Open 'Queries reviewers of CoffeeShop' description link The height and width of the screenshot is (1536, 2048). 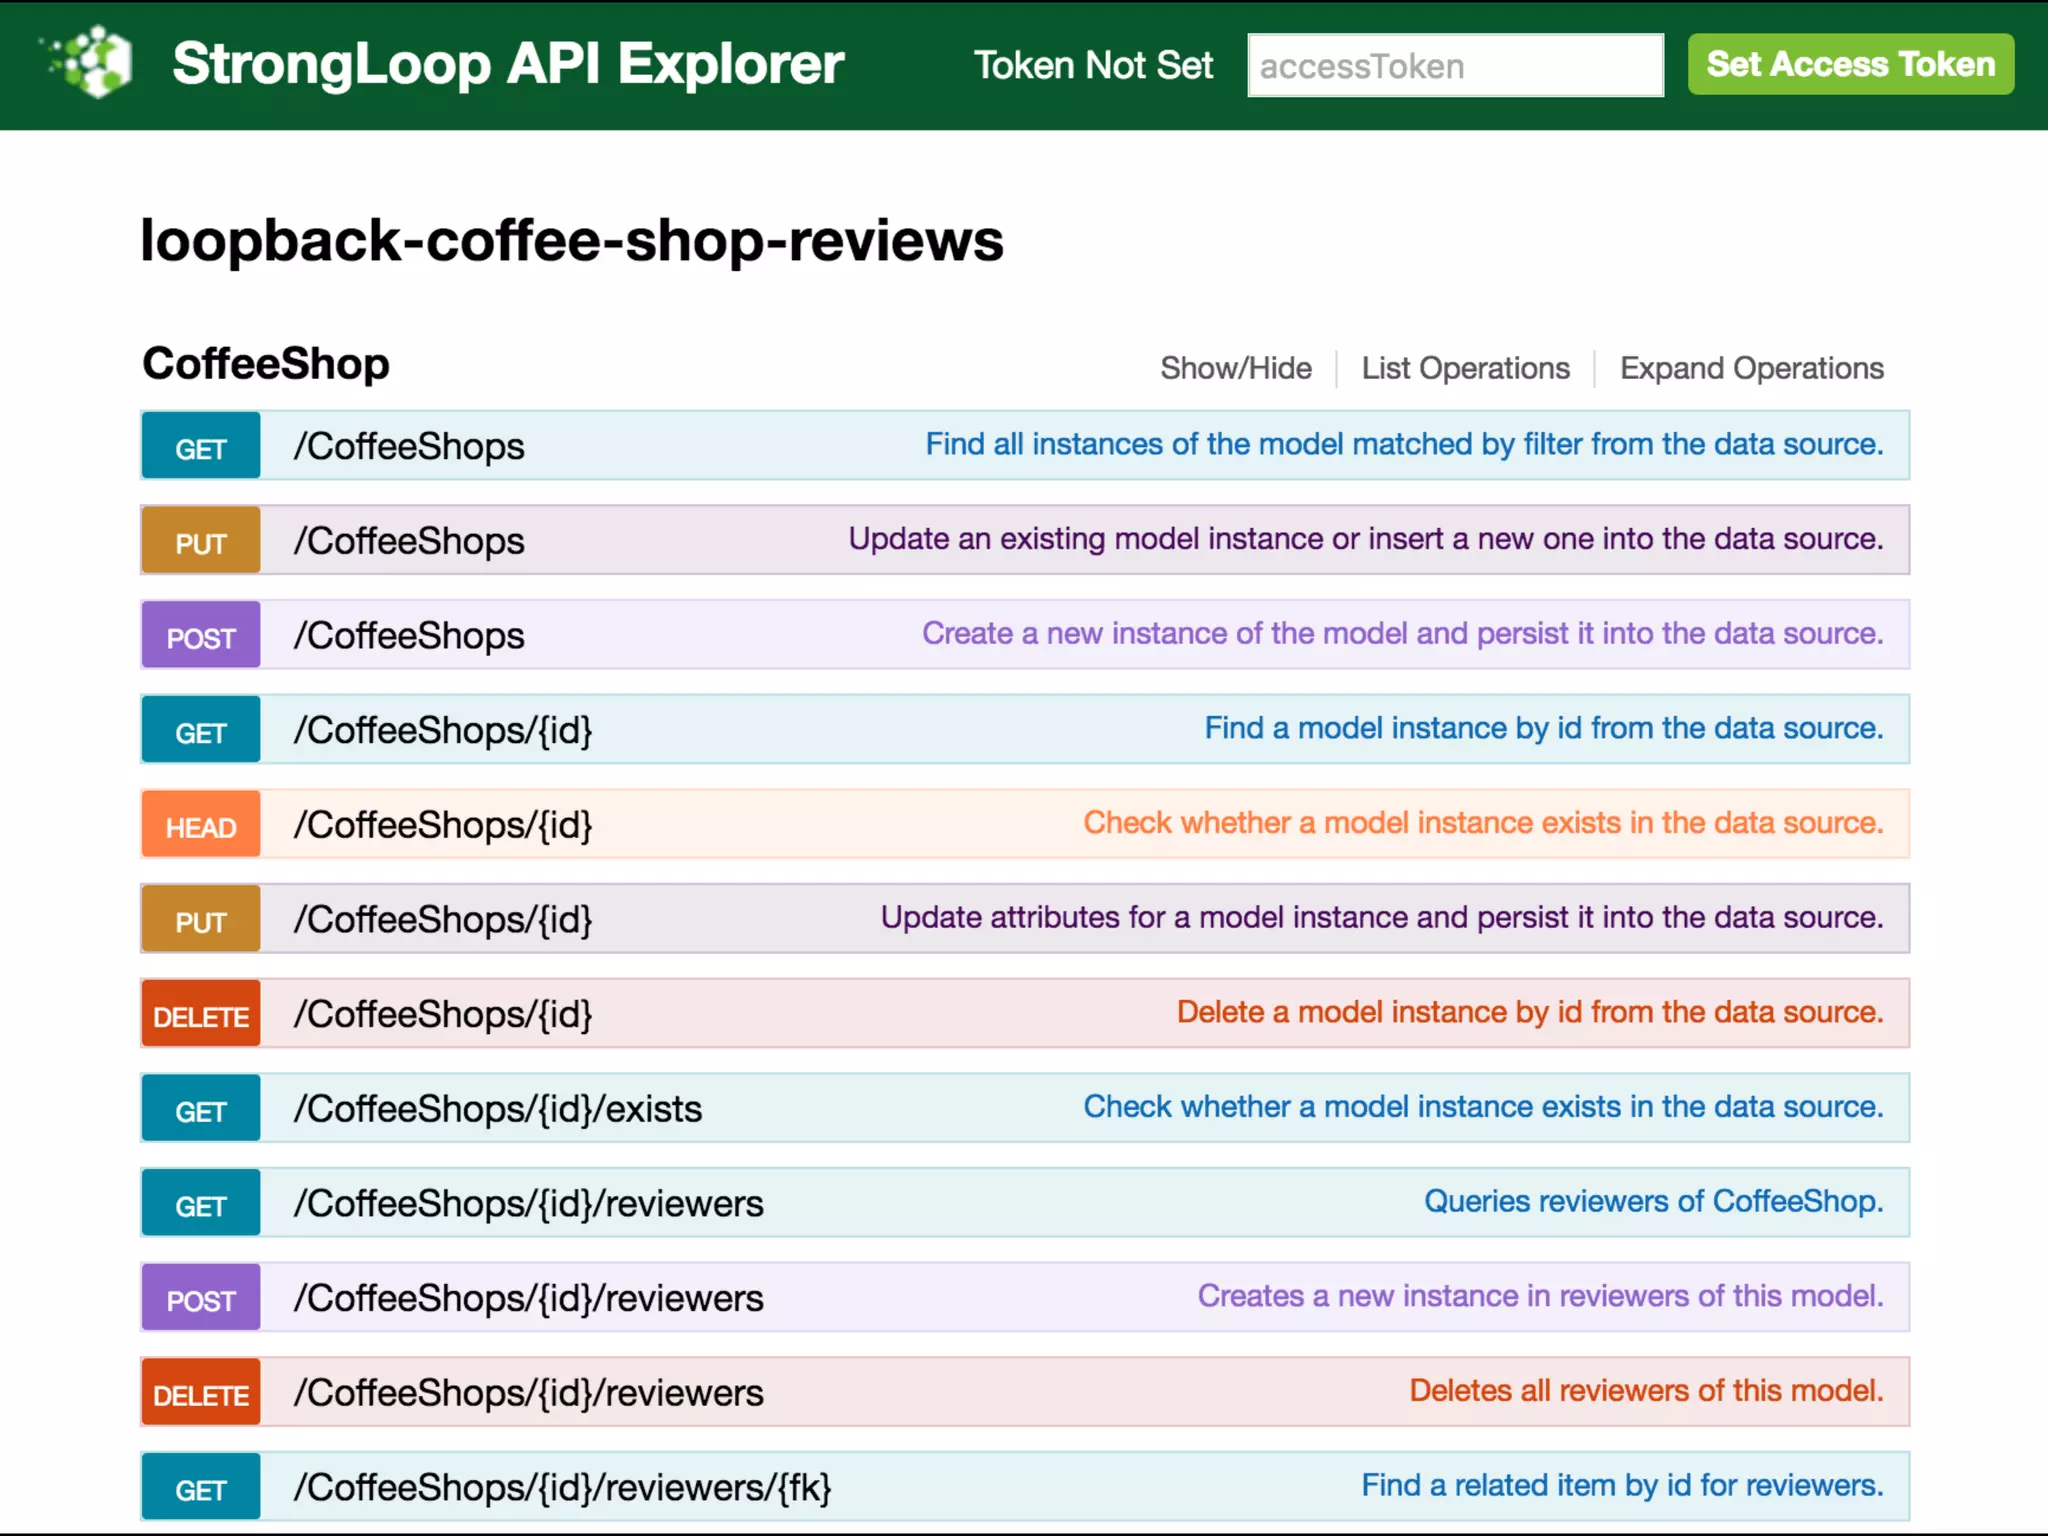[1653, 1201]
